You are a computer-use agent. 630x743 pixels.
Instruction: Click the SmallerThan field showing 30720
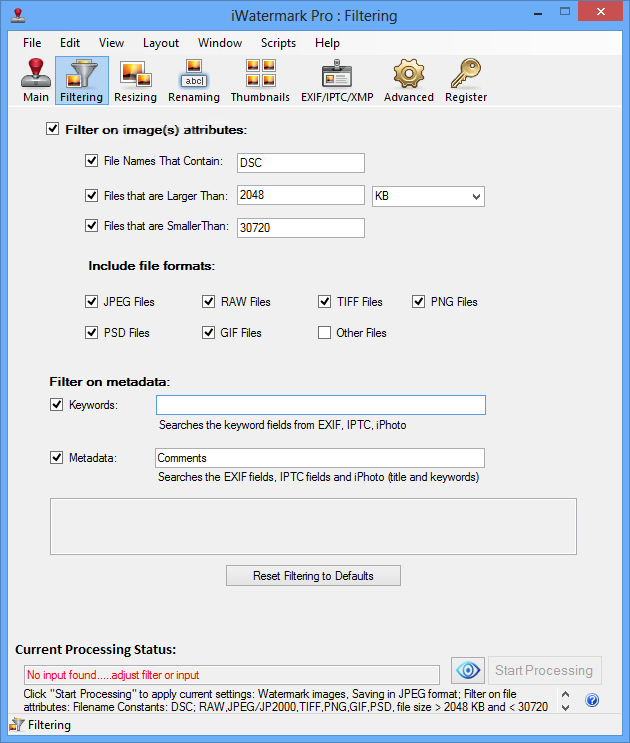coord(301,227)
